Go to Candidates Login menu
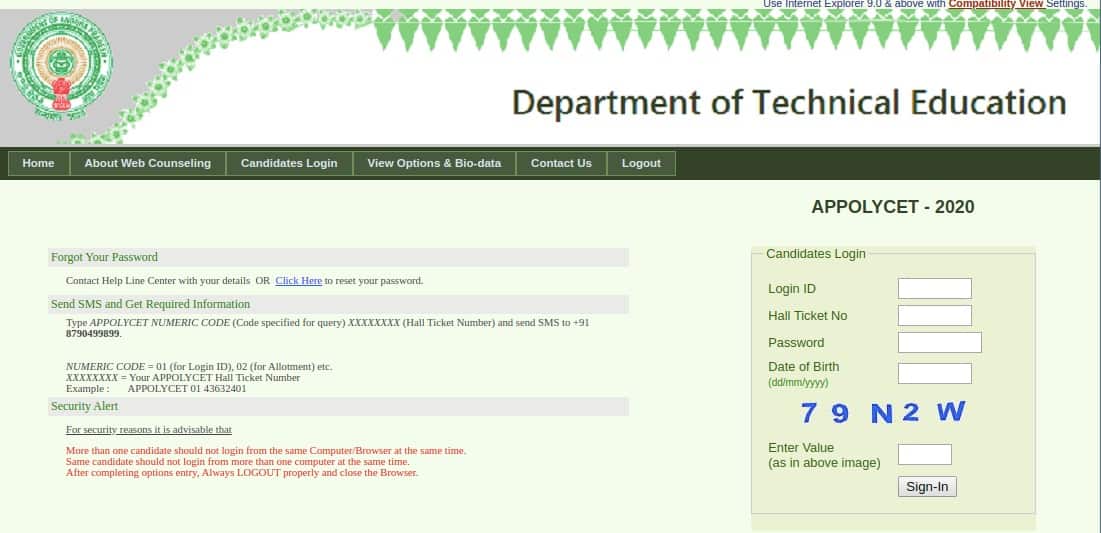The width and height of the screenshot is (1101, 533). [x=289, y=164]
